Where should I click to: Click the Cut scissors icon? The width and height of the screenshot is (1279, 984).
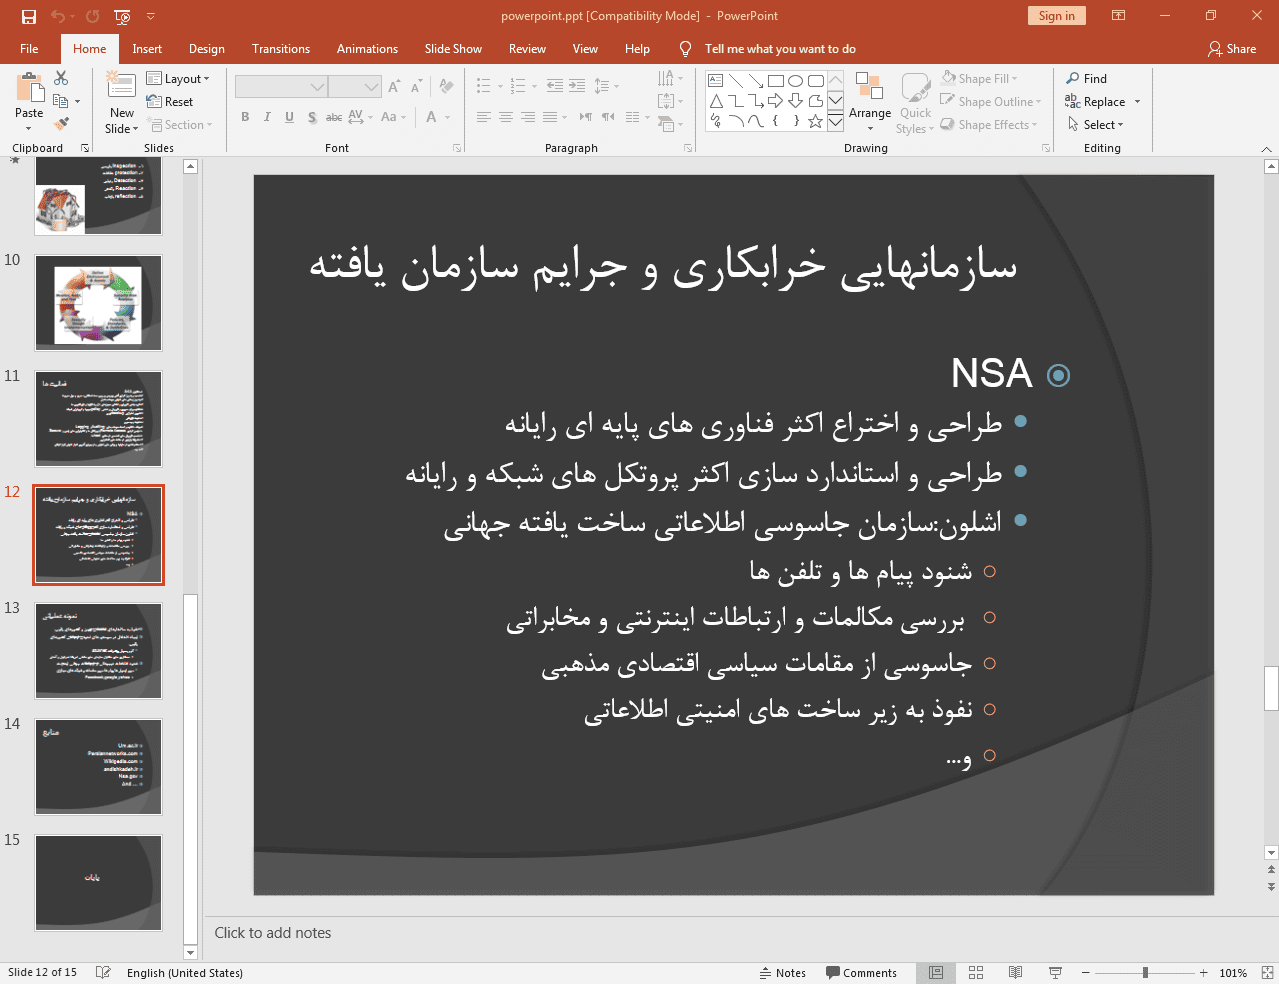(61, 78)
